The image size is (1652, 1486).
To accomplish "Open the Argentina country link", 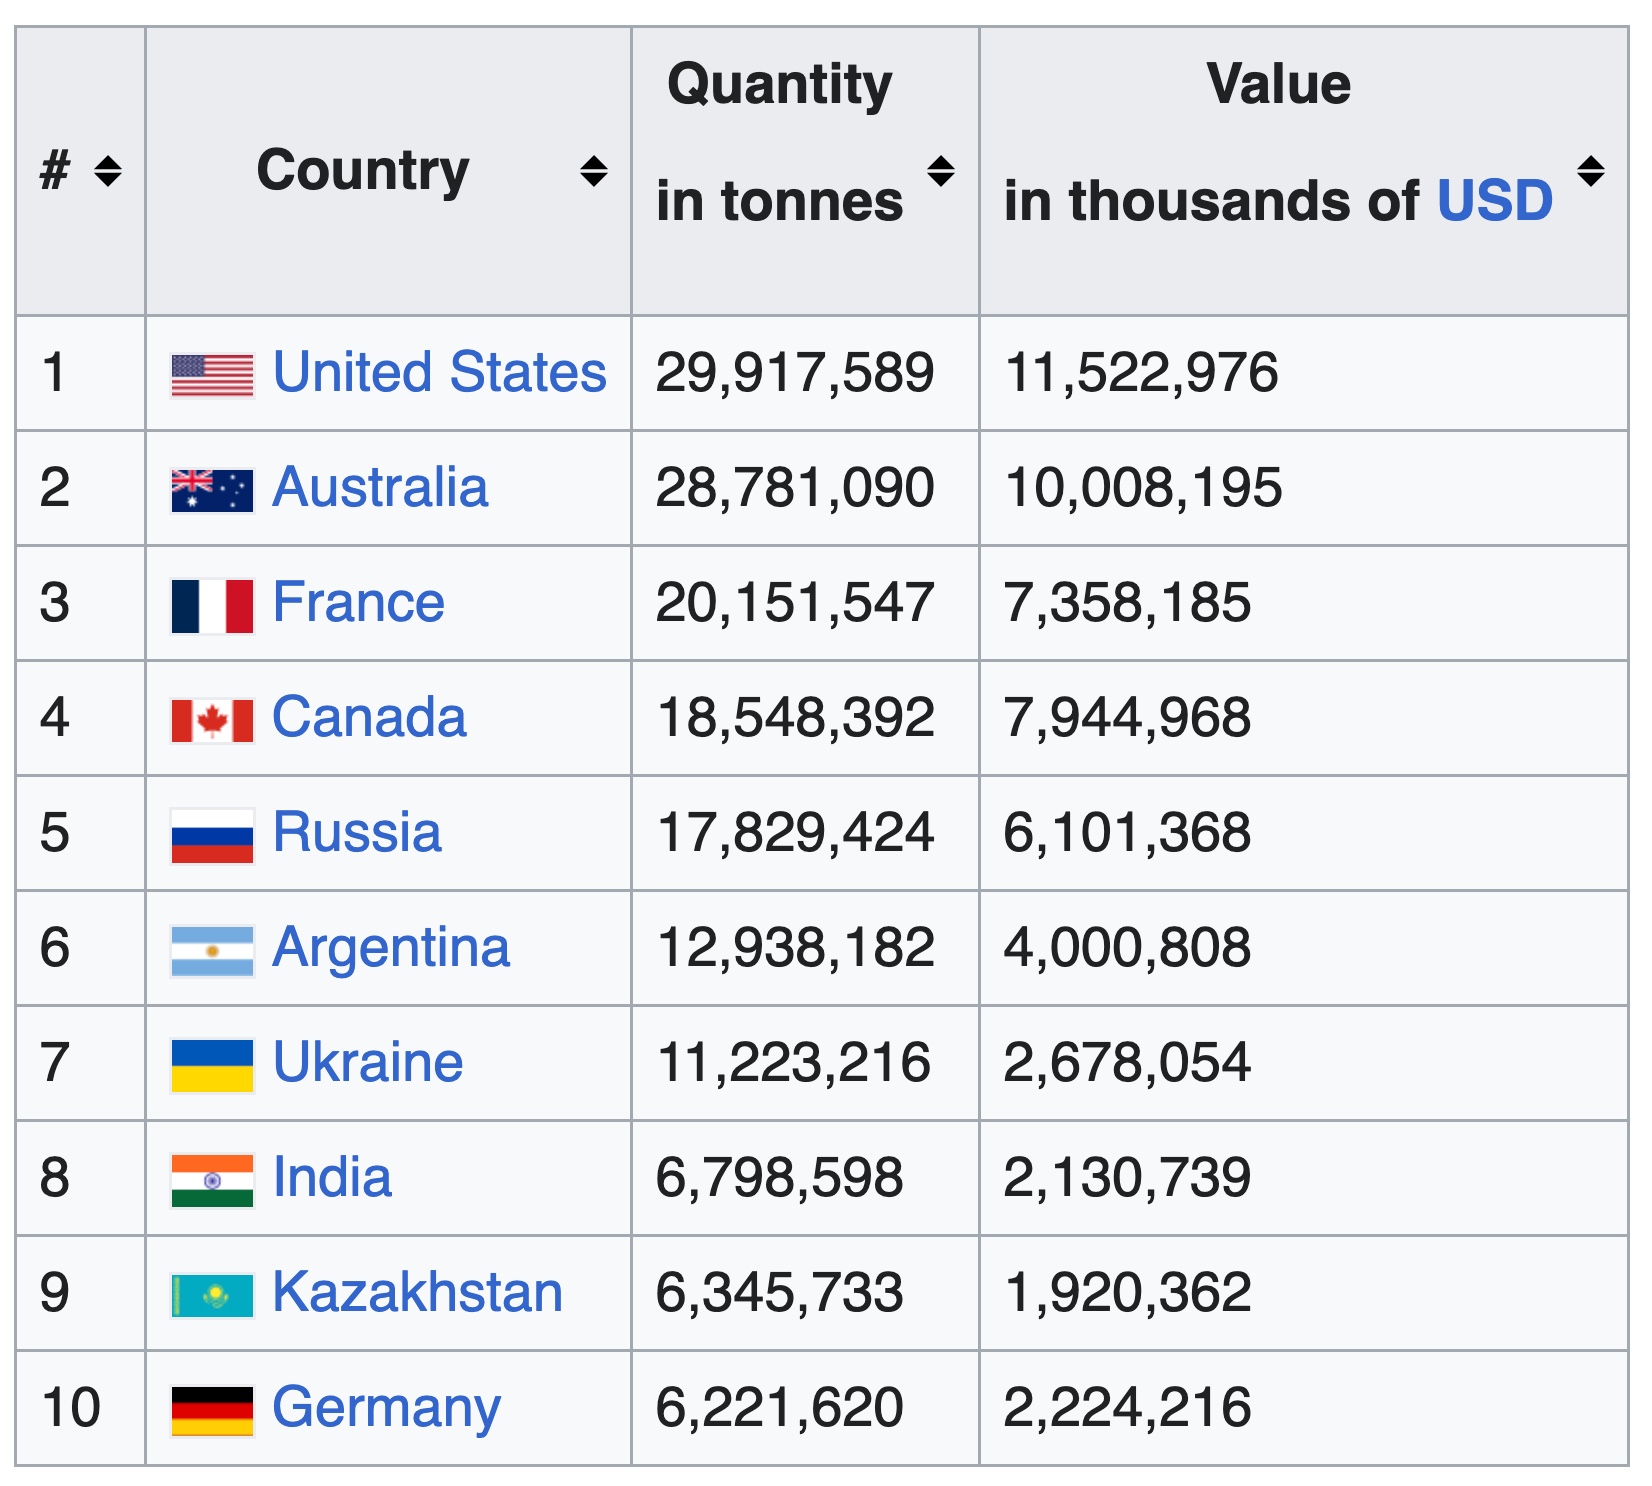I will tap(391, 947).
